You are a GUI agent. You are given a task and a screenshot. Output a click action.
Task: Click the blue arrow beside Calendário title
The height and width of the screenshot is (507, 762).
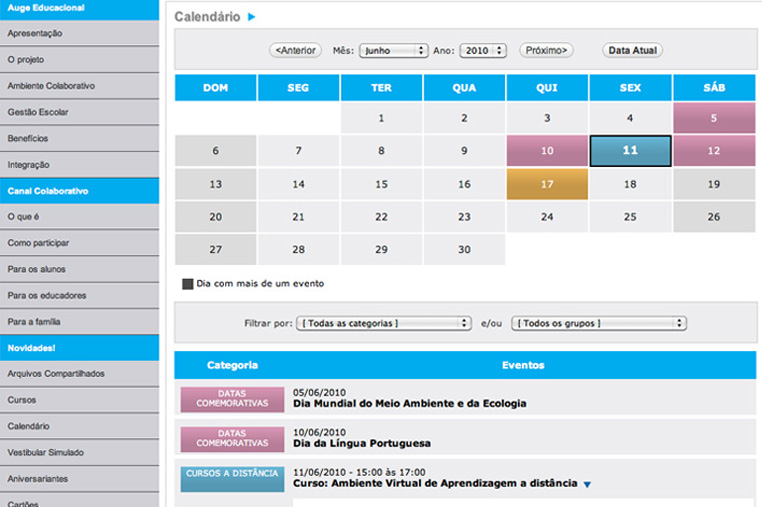coord(252,17)
